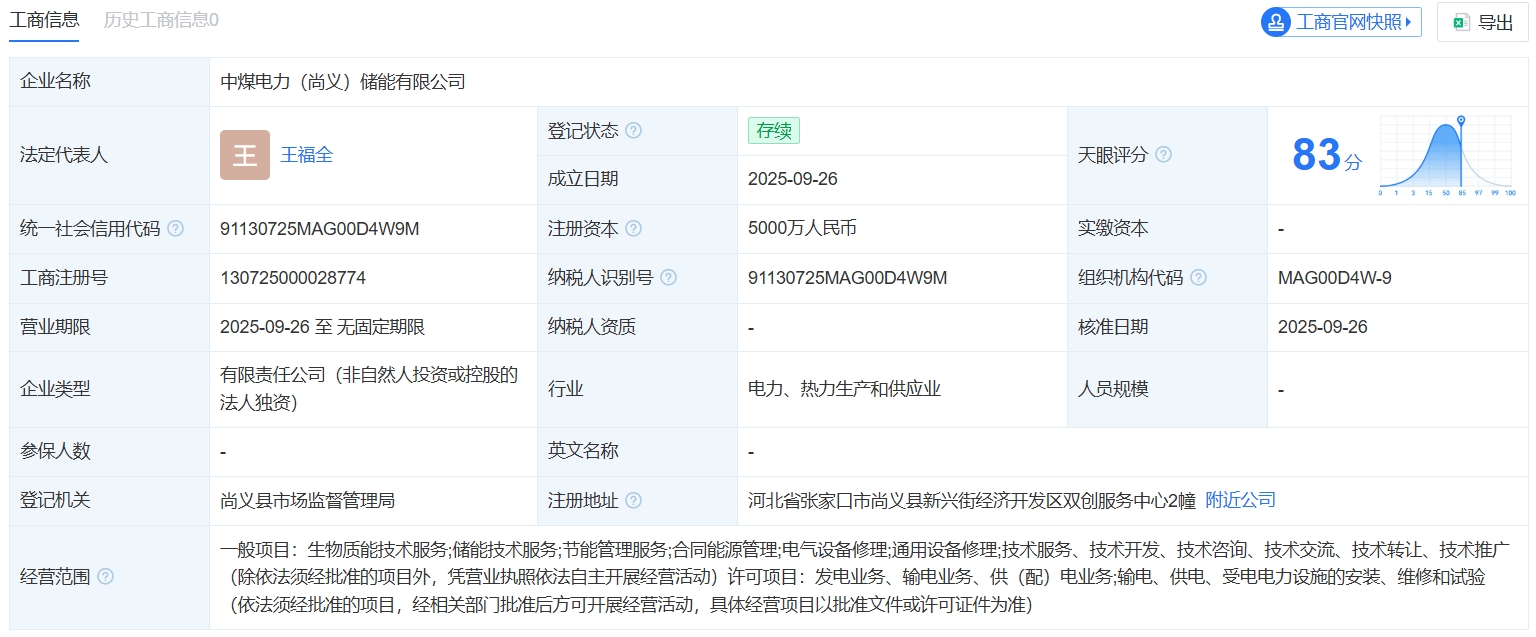The height and width of the screenshot is (637, 1536).
Task: Click help icon beside 天眼评分
Action: [x=1163, y=155]
